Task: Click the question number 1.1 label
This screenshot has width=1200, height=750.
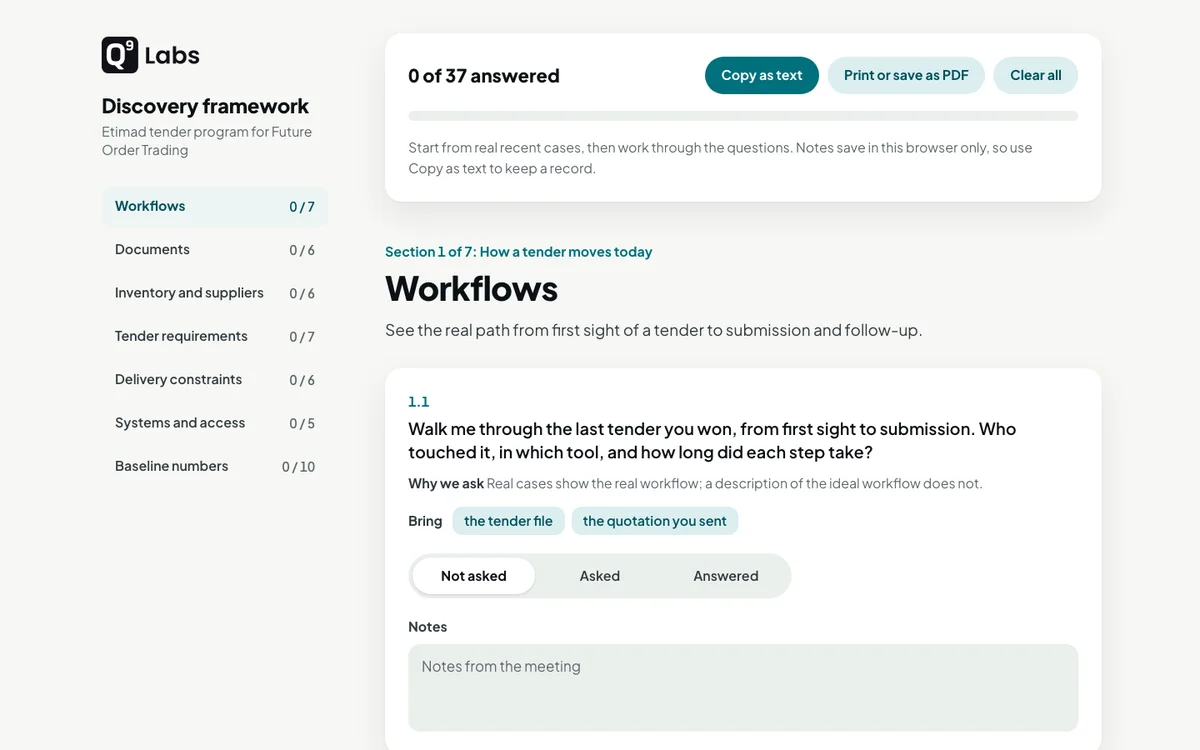Action: (418, 402)
